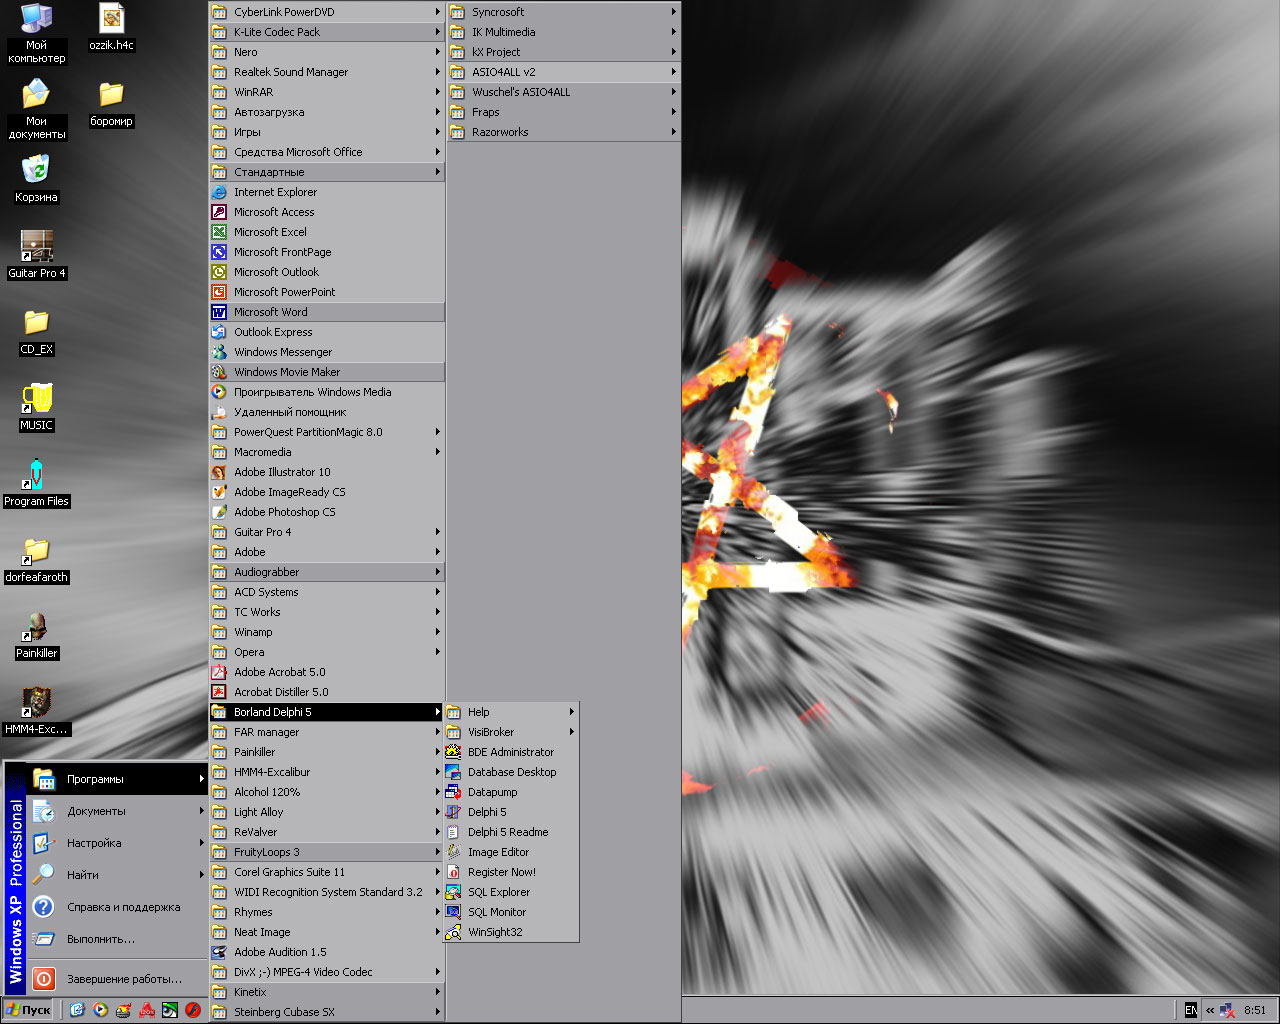Open Delphi 5 Readme
The height and width of the screenshot is (1024, 1280).
coord(512,832)
